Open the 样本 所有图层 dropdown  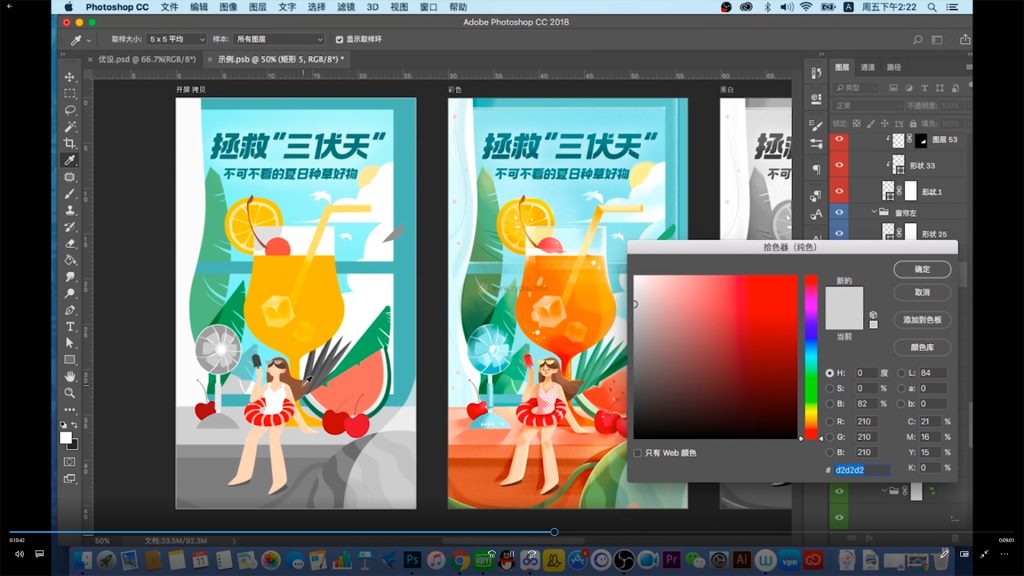[279, 40]
